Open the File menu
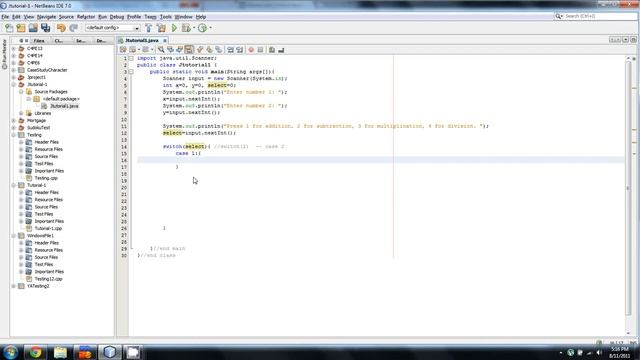 pos(5,17)
